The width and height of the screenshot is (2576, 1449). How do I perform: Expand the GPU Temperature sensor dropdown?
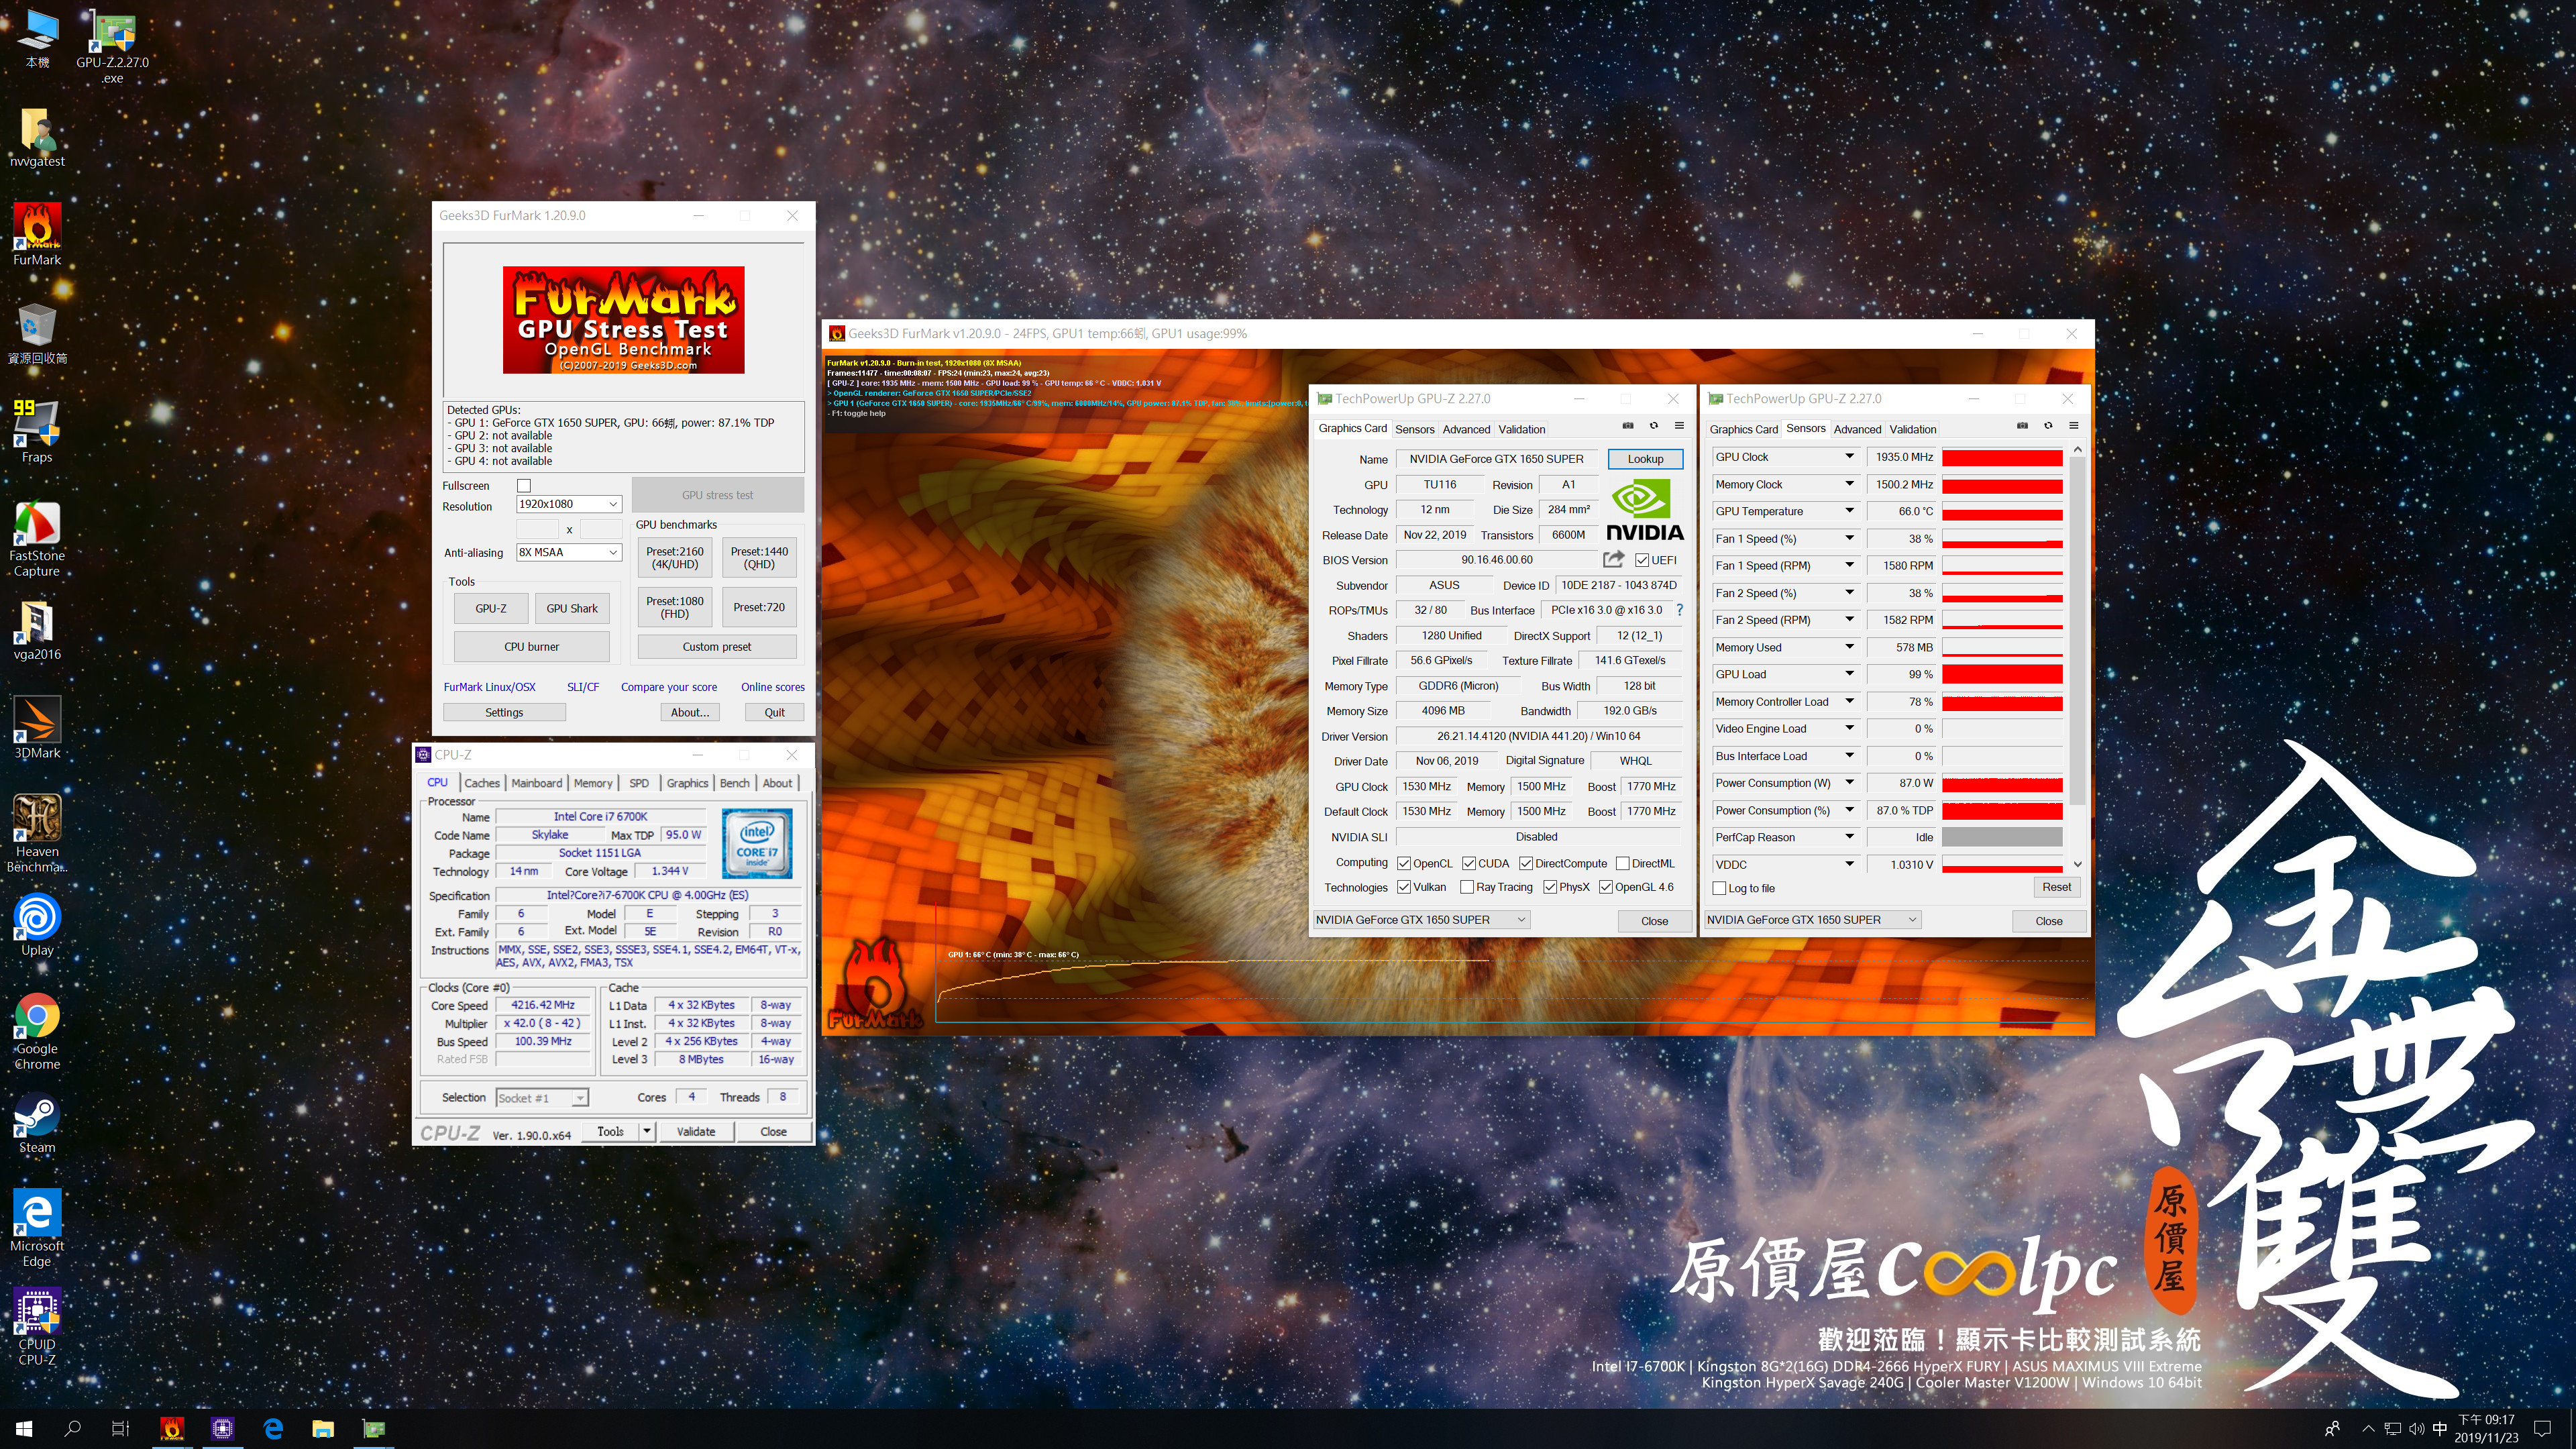pyautogui.click(x=1849, y=511)
